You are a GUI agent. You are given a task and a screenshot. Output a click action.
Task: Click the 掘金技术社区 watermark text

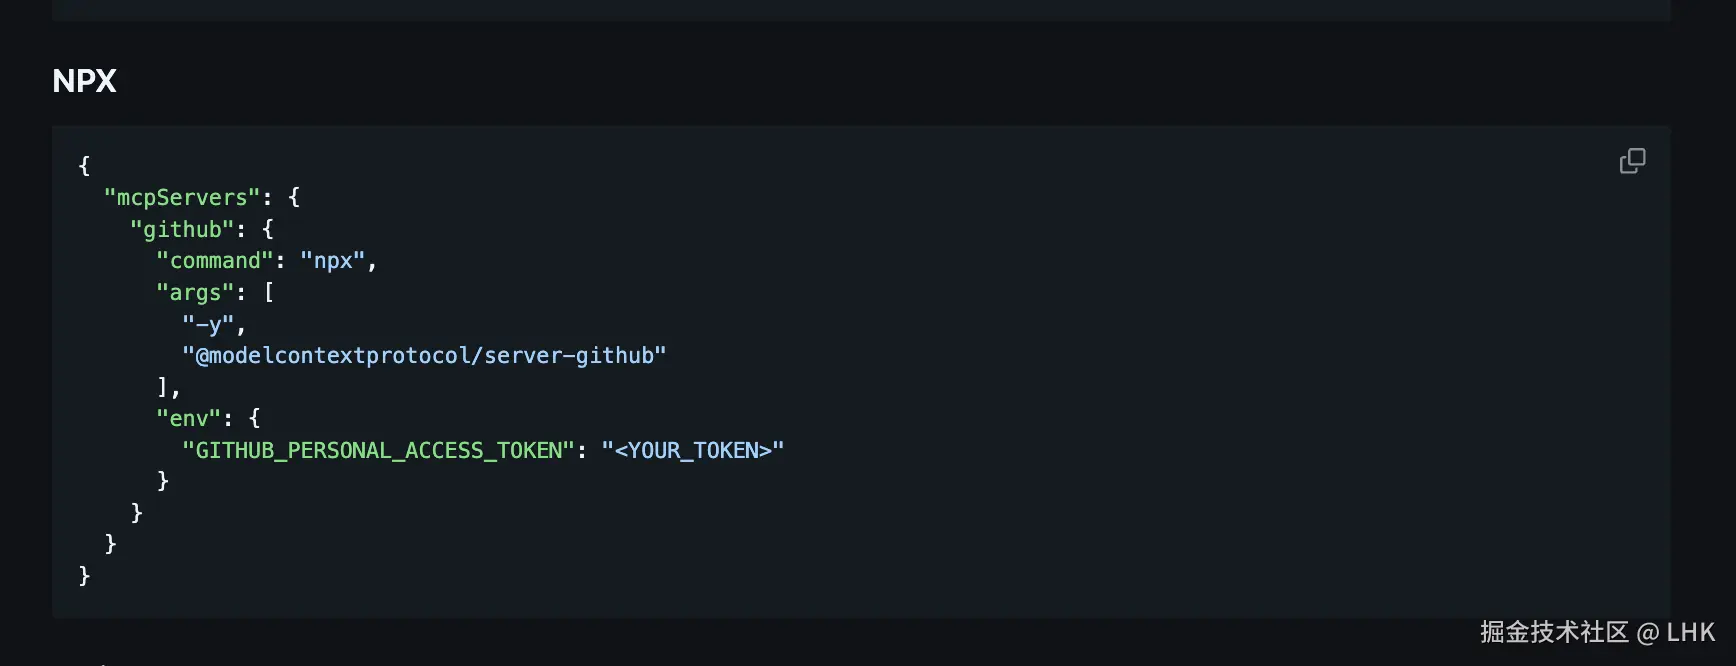coord(1554,632)
